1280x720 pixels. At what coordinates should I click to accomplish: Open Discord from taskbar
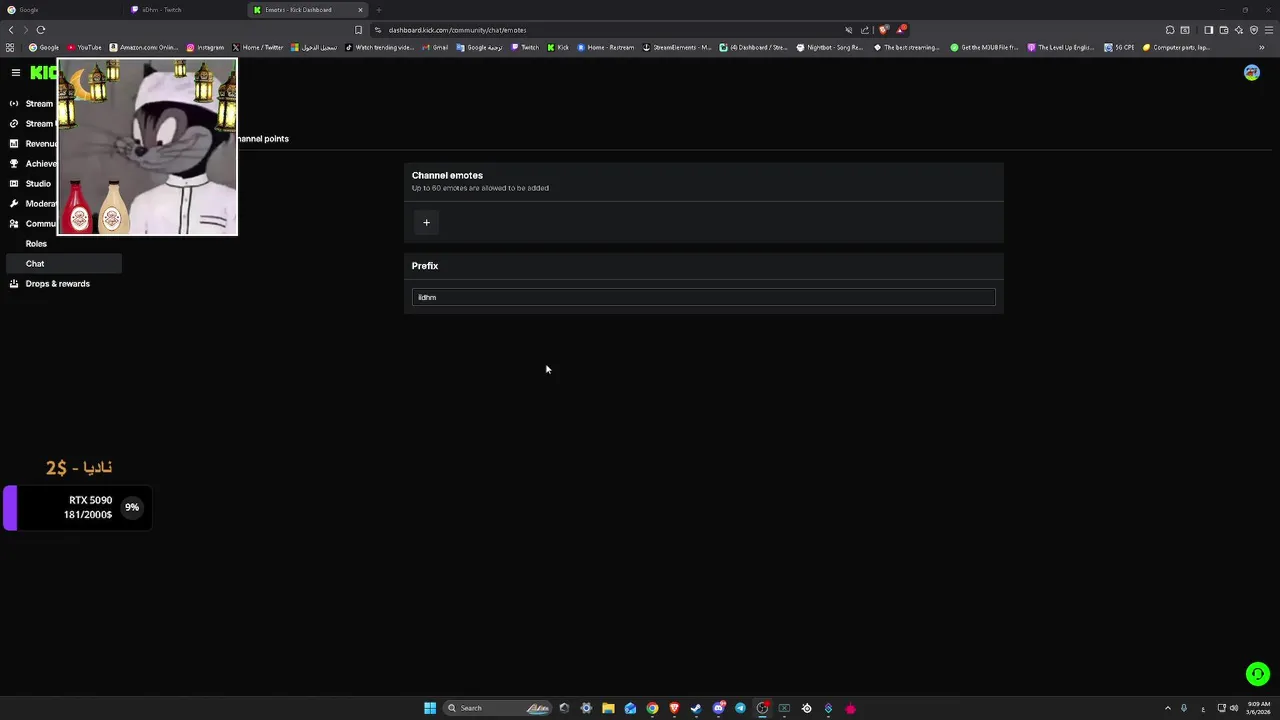718,708
